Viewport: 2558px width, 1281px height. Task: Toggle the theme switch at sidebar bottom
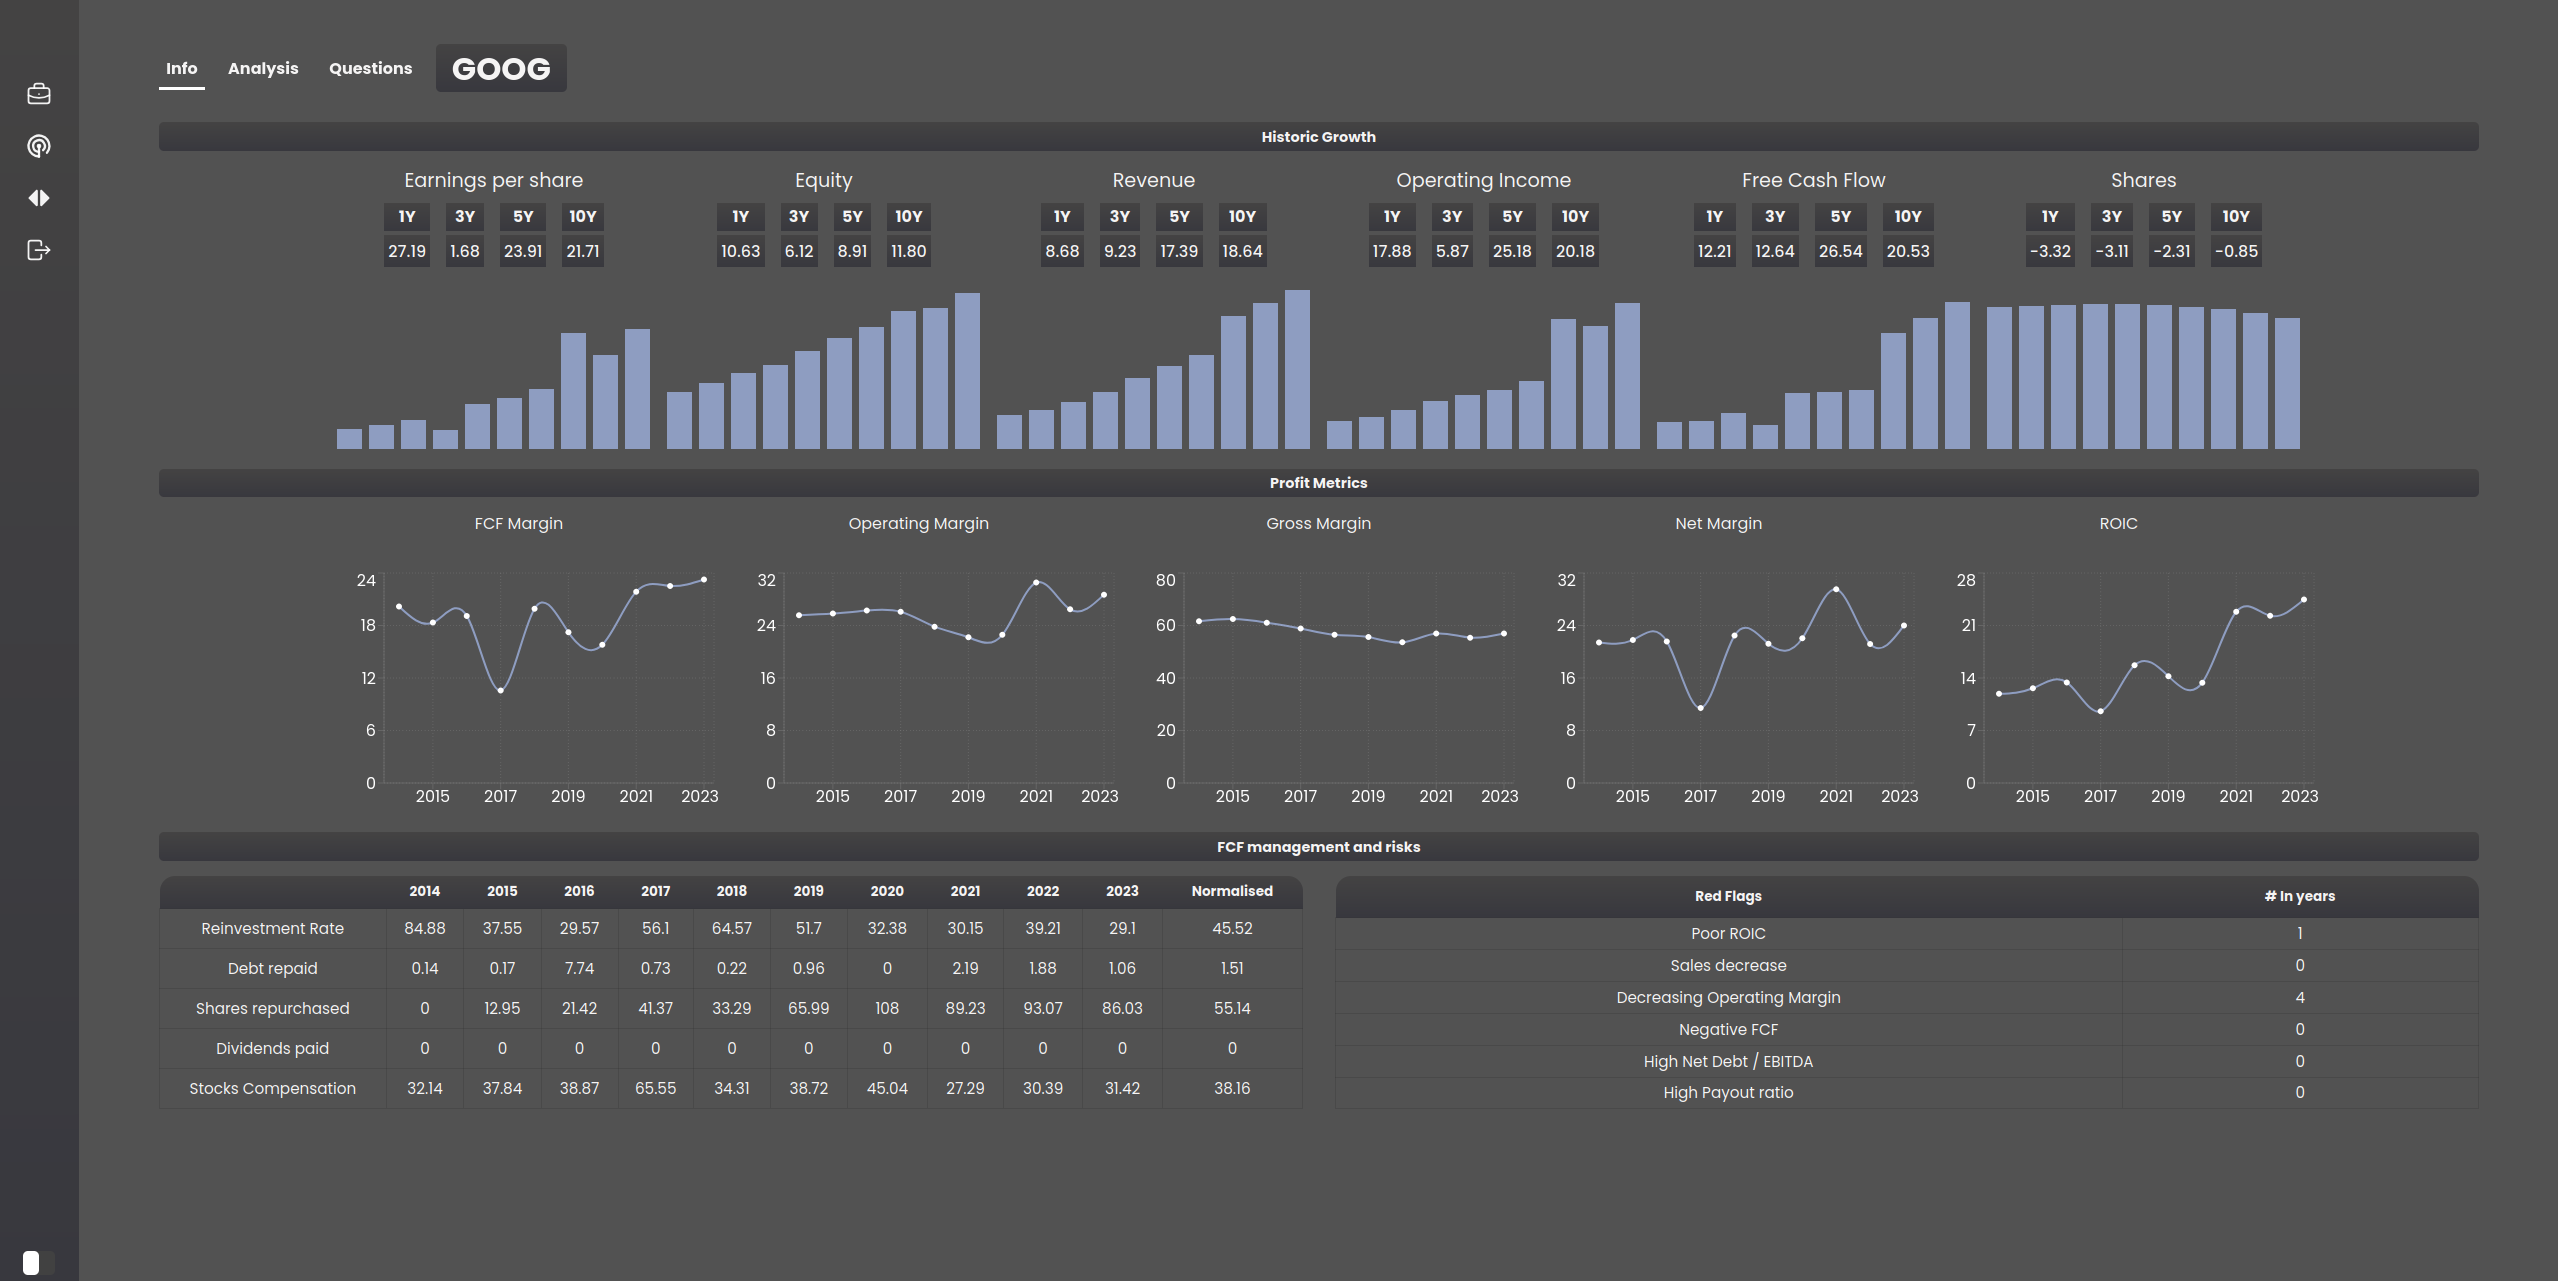(38, 1262)
